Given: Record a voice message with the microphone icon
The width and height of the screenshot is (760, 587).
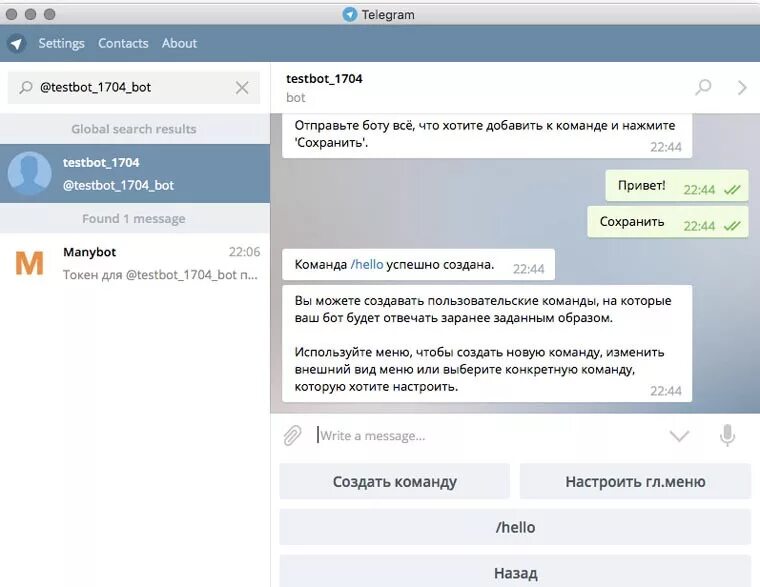Looking at the screenshot, I should point(727,435).
